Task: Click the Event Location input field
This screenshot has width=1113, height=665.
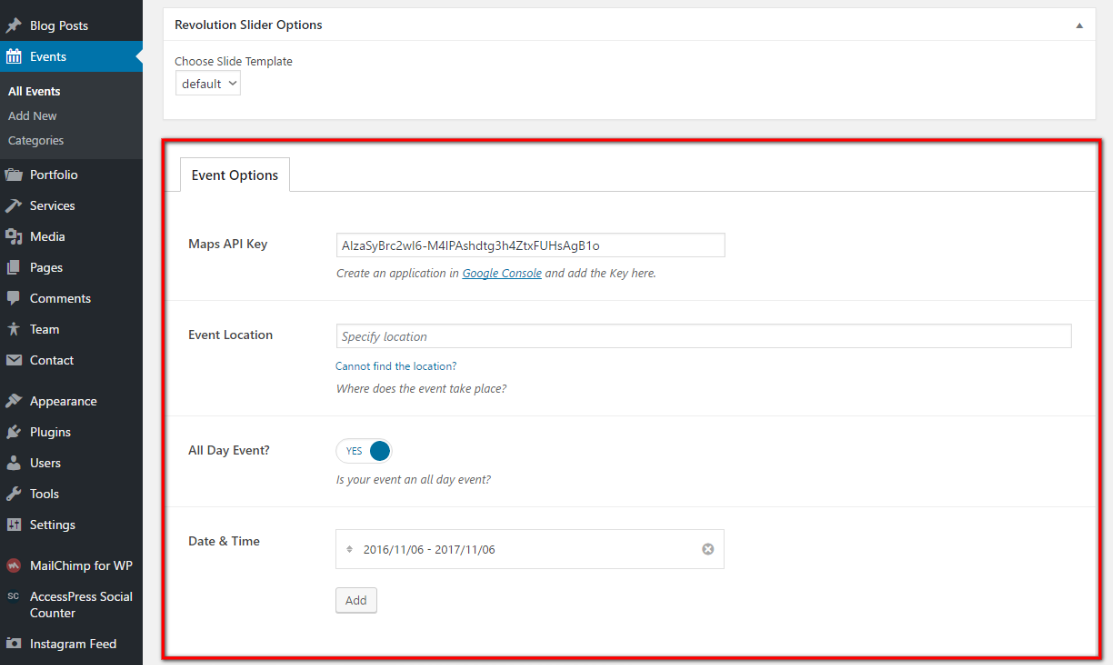Action: [703, 337]
